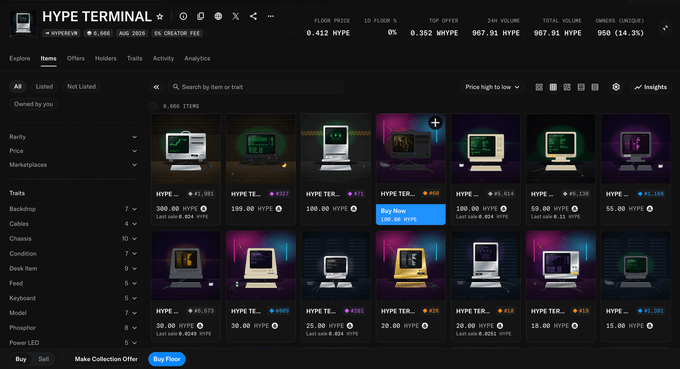Screen dimensions: 680x369
Task: Click the share icon in header
Action: click(253, 16)
